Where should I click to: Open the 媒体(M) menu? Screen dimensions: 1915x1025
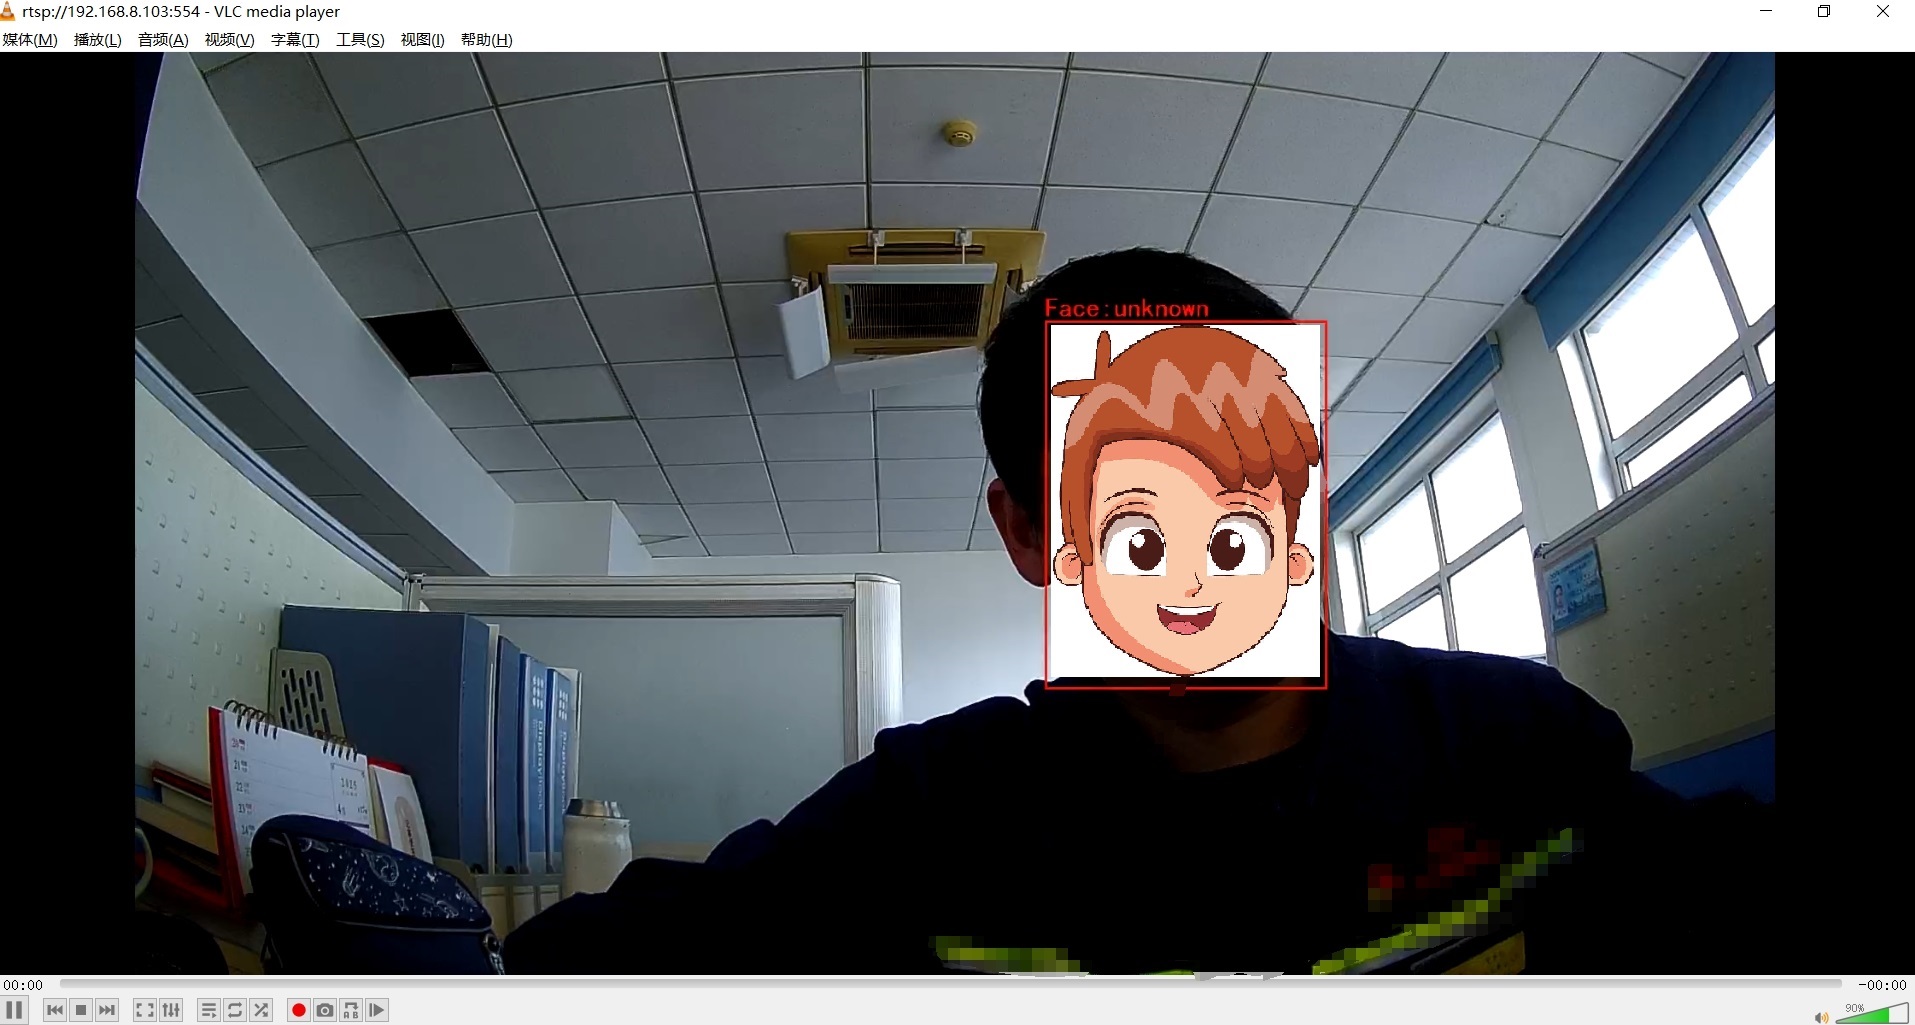coord(30,40)
